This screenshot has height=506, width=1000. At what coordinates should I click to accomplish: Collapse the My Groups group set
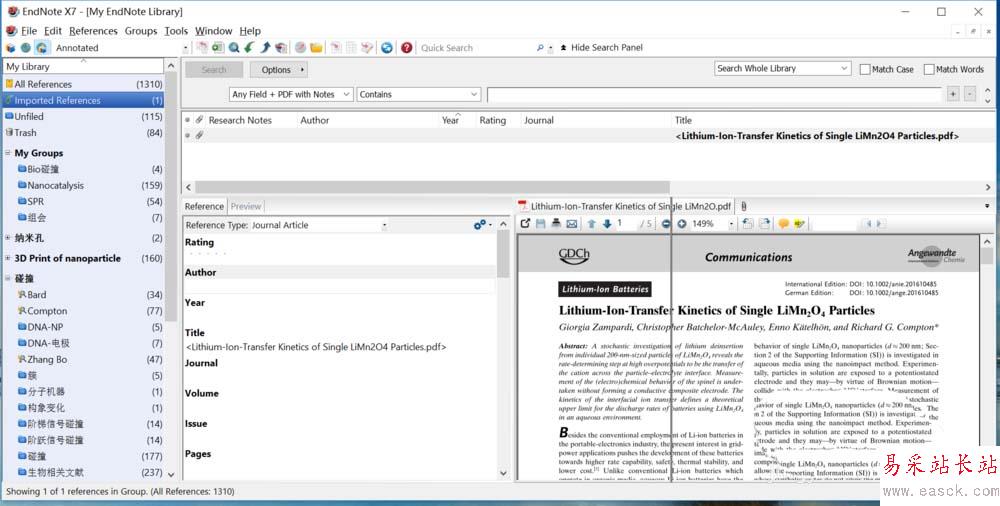[x=8, y=153]
